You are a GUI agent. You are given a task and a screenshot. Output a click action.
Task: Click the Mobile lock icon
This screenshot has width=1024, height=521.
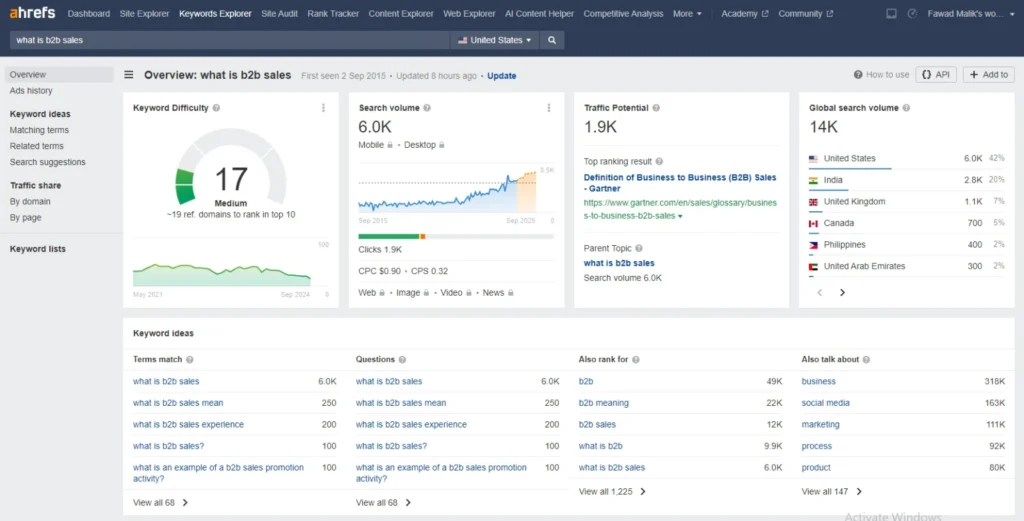pos(390,145)
